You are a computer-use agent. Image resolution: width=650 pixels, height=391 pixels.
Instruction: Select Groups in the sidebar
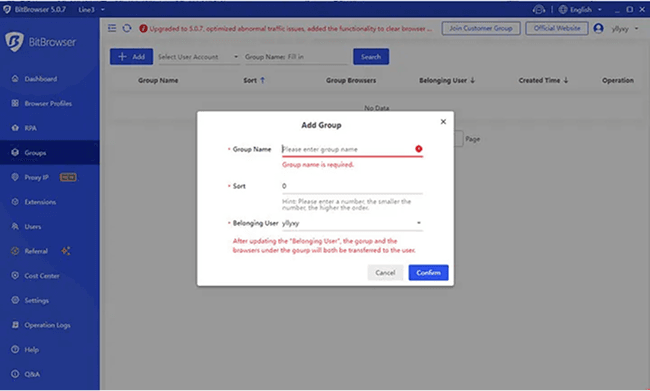click(50, 153)
